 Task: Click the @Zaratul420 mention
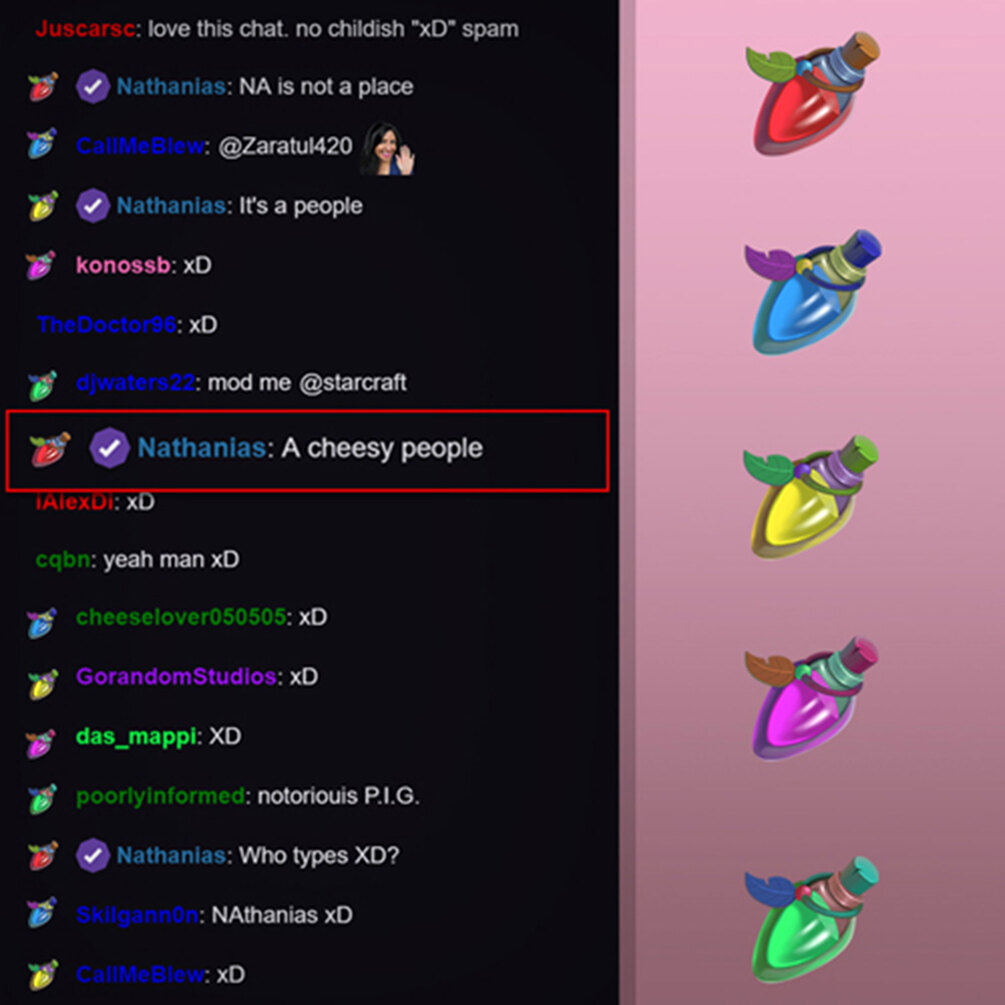[285, 146]
